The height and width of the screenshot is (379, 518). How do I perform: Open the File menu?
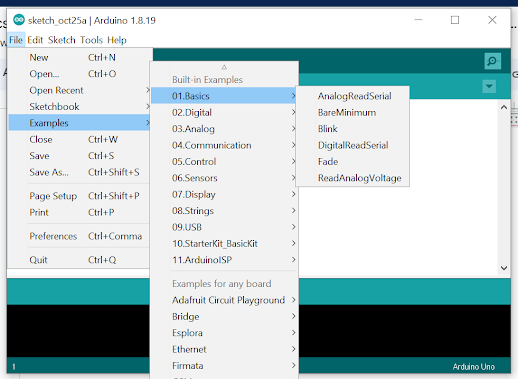(16, 40)
